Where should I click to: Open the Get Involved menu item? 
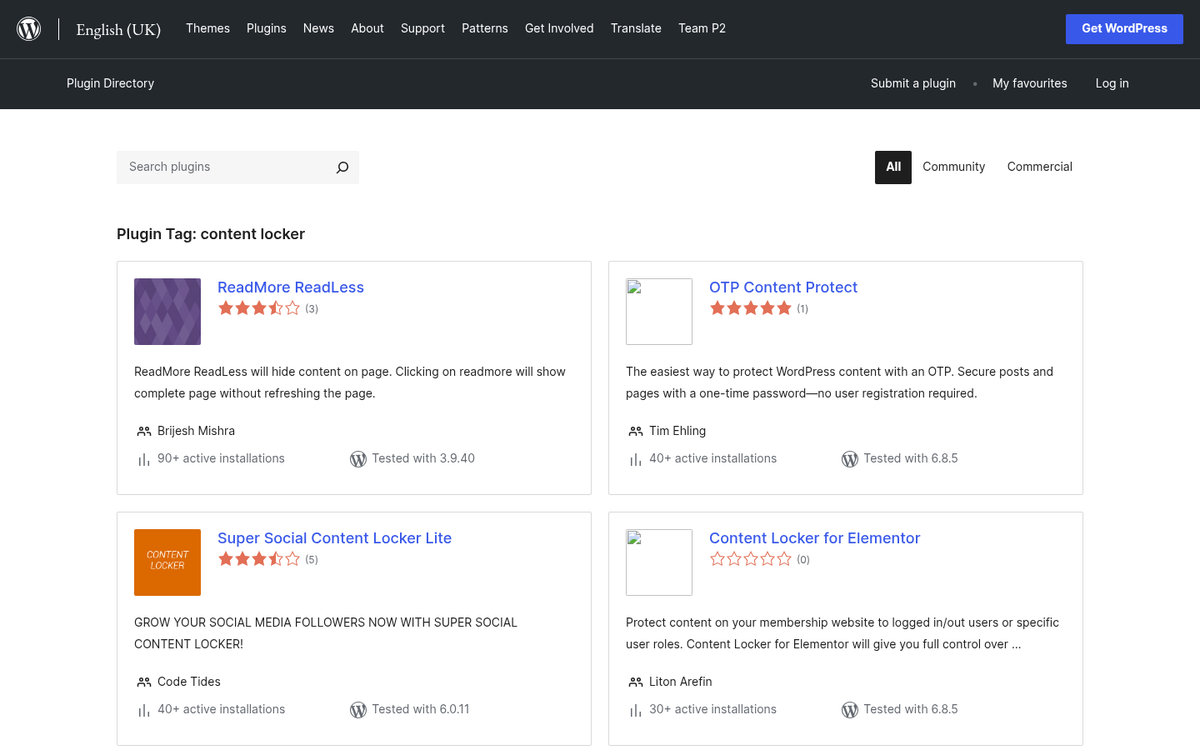click(x=559, y=28)
